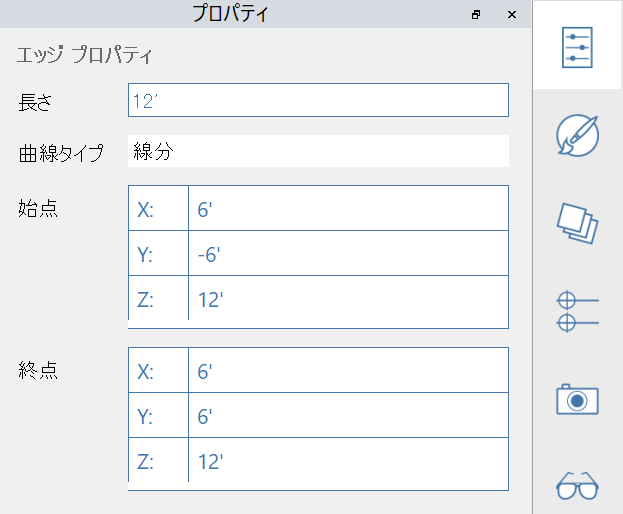Click the エッジ プロパティ heading

tap(85, 54)
